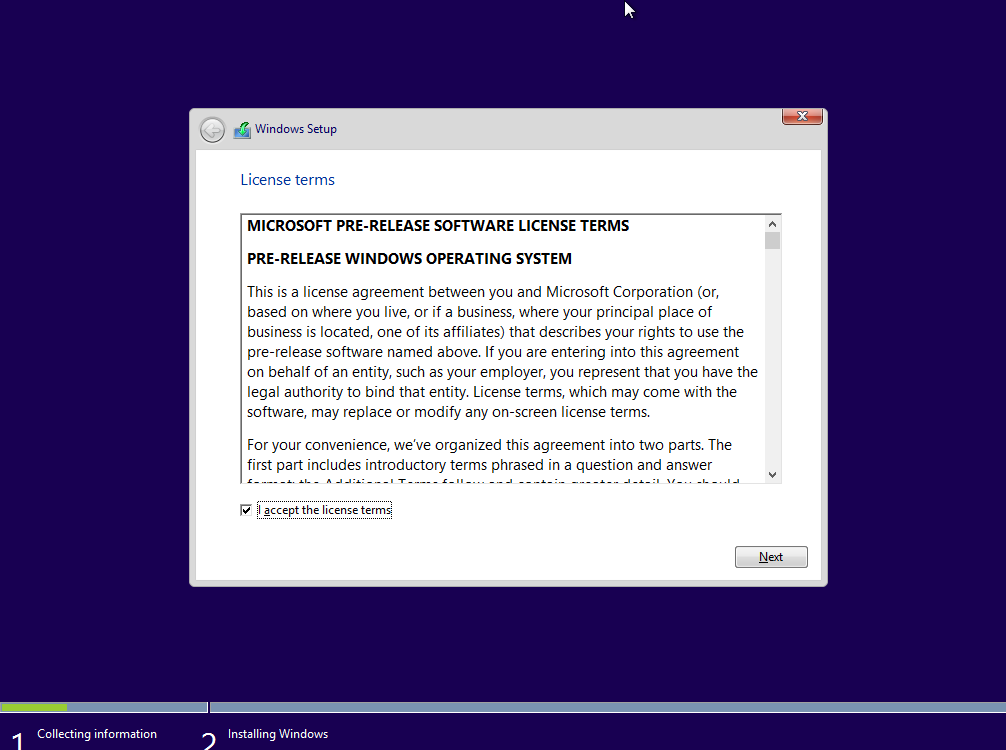
Task: Click the paragraph starting 'This is a license agreement'
Action: (x=502, y=352)
